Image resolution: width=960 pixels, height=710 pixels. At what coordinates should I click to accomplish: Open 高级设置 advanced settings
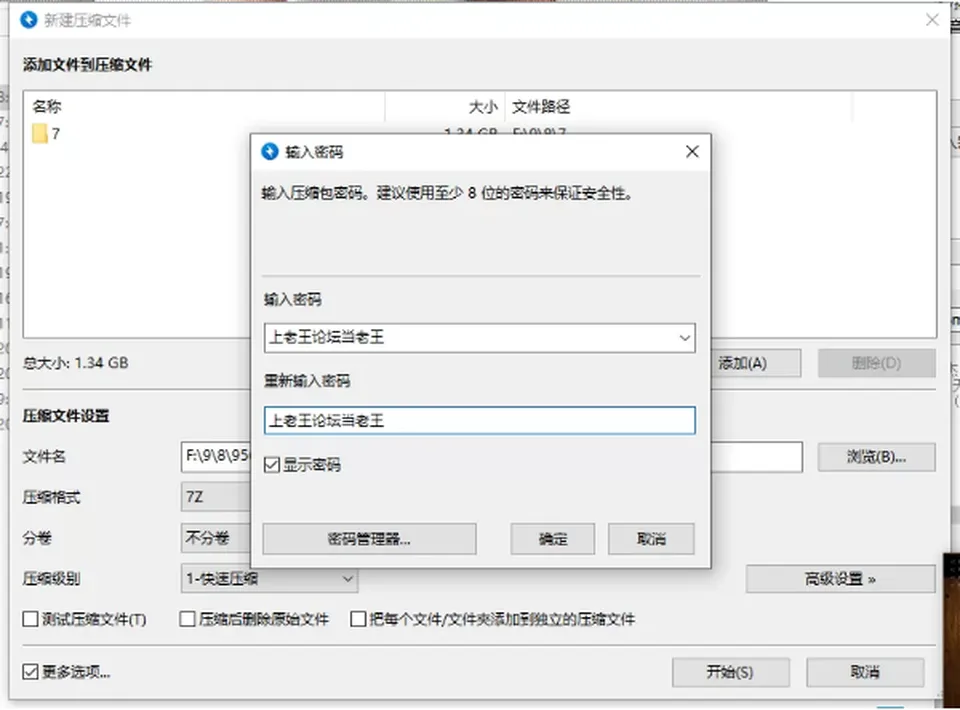click(x=840, y=579)
